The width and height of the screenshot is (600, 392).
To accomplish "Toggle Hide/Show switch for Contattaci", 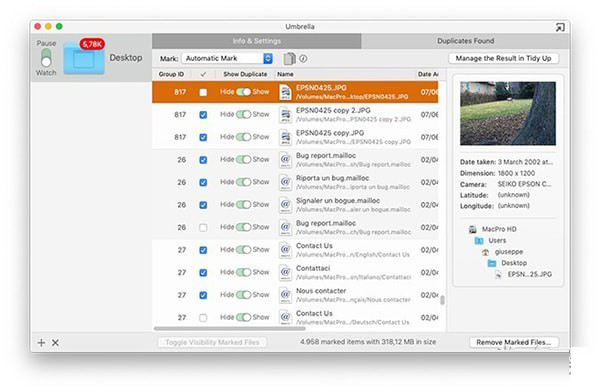I will click(243, 272).
